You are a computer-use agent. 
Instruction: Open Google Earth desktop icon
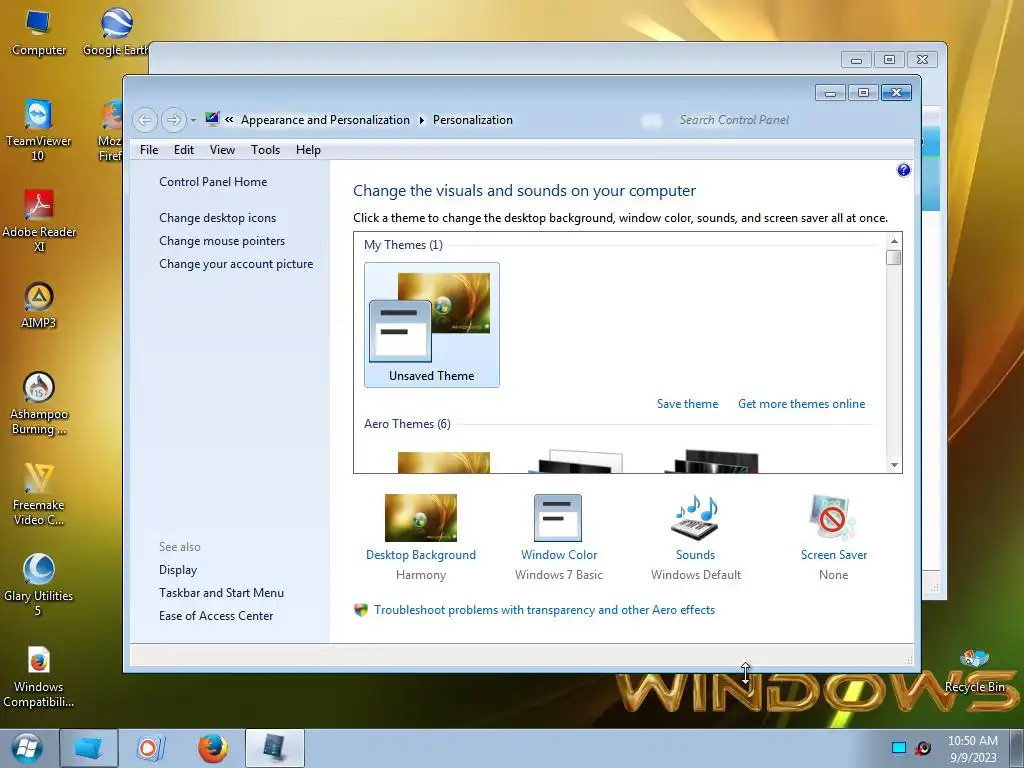[x=116, y=32]
